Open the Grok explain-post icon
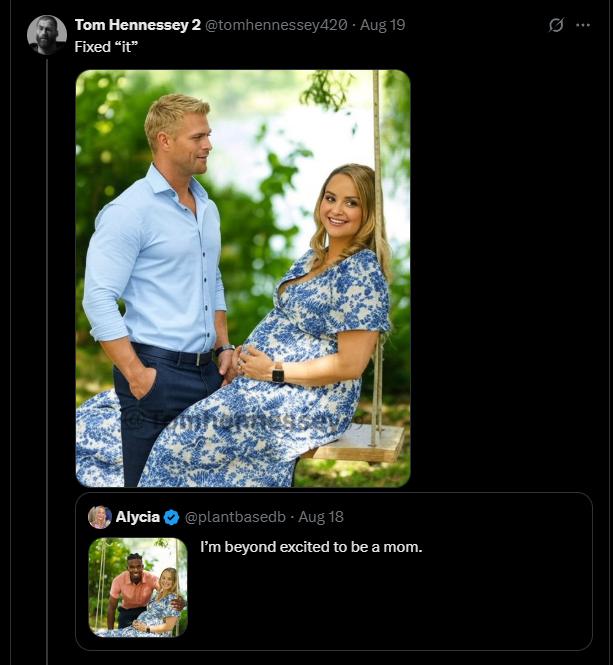This screenshot has width=613, height=665. [557, 25]
